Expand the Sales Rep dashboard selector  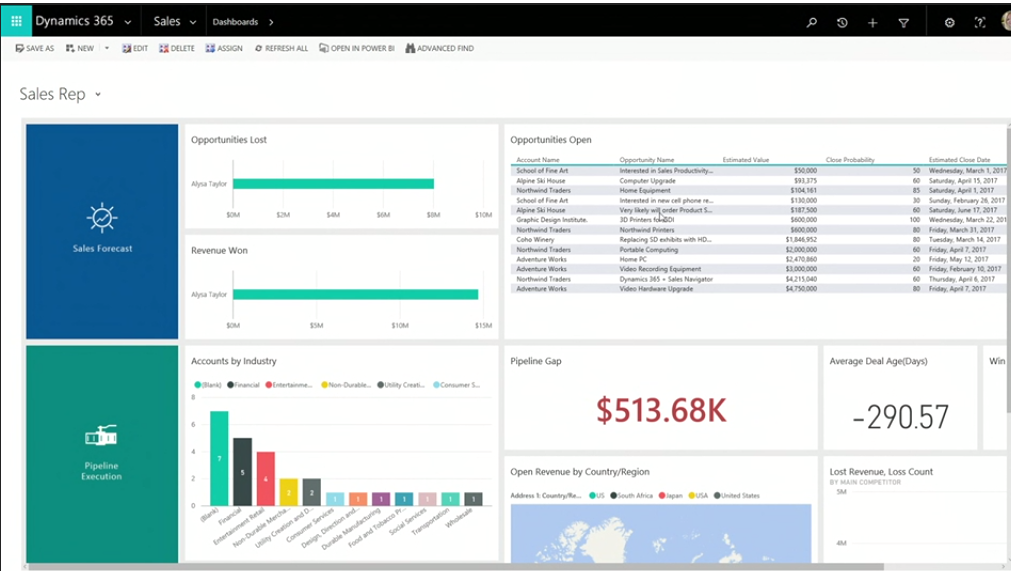98,95
